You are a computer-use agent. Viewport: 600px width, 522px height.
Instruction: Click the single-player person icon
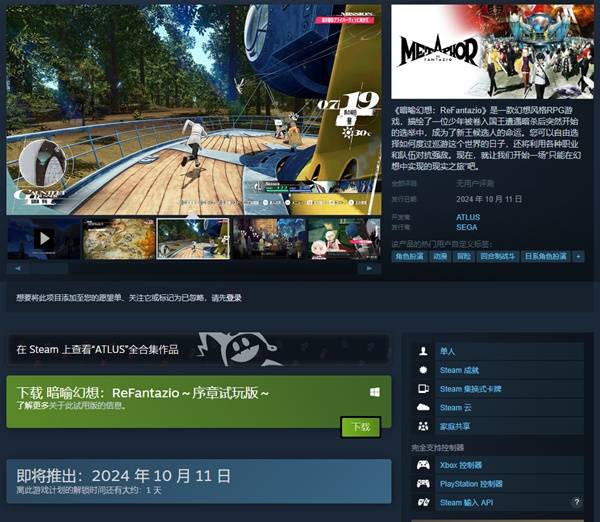(x=423, y=351)
